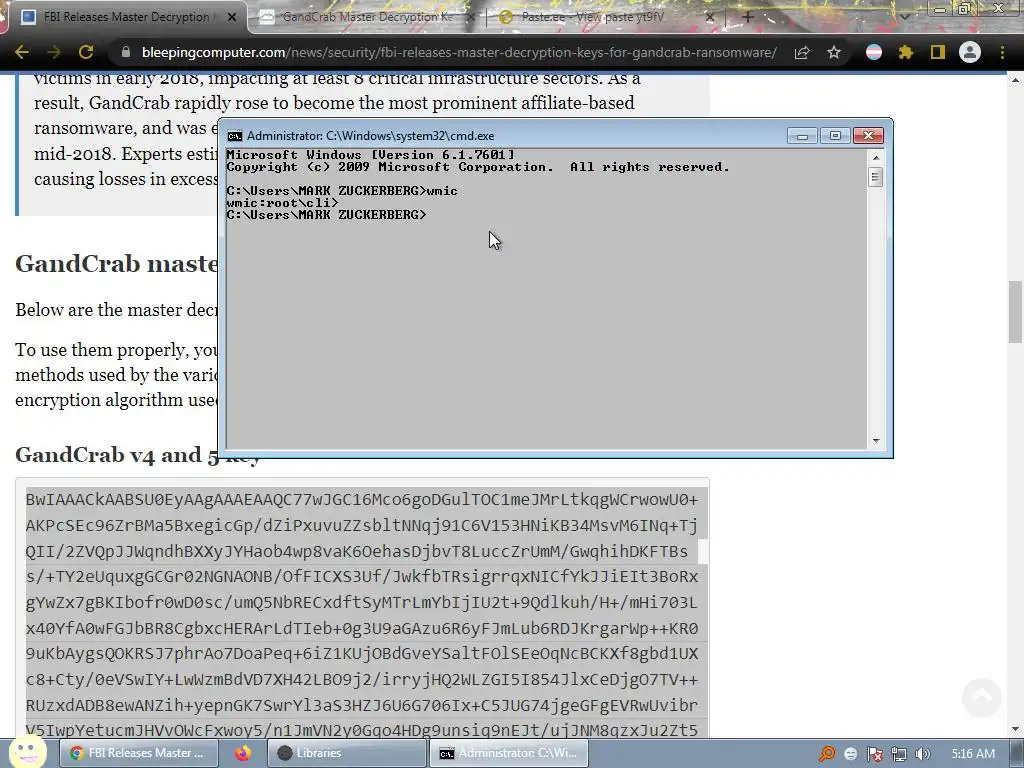Viewport: 1024px width, 768px height.
Task: Click the address bar URL field
Action: point(459,52)
